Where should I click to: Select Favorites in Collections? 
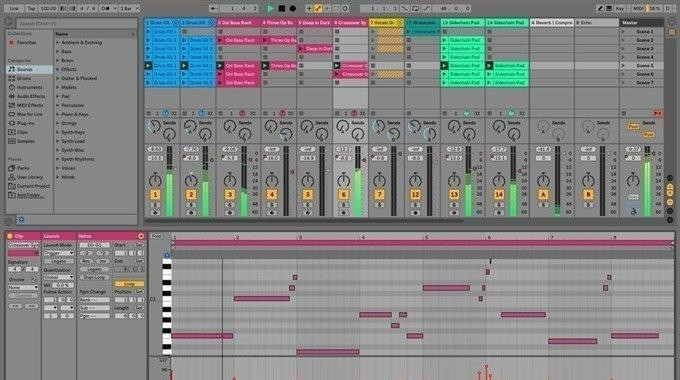point(26,43)
